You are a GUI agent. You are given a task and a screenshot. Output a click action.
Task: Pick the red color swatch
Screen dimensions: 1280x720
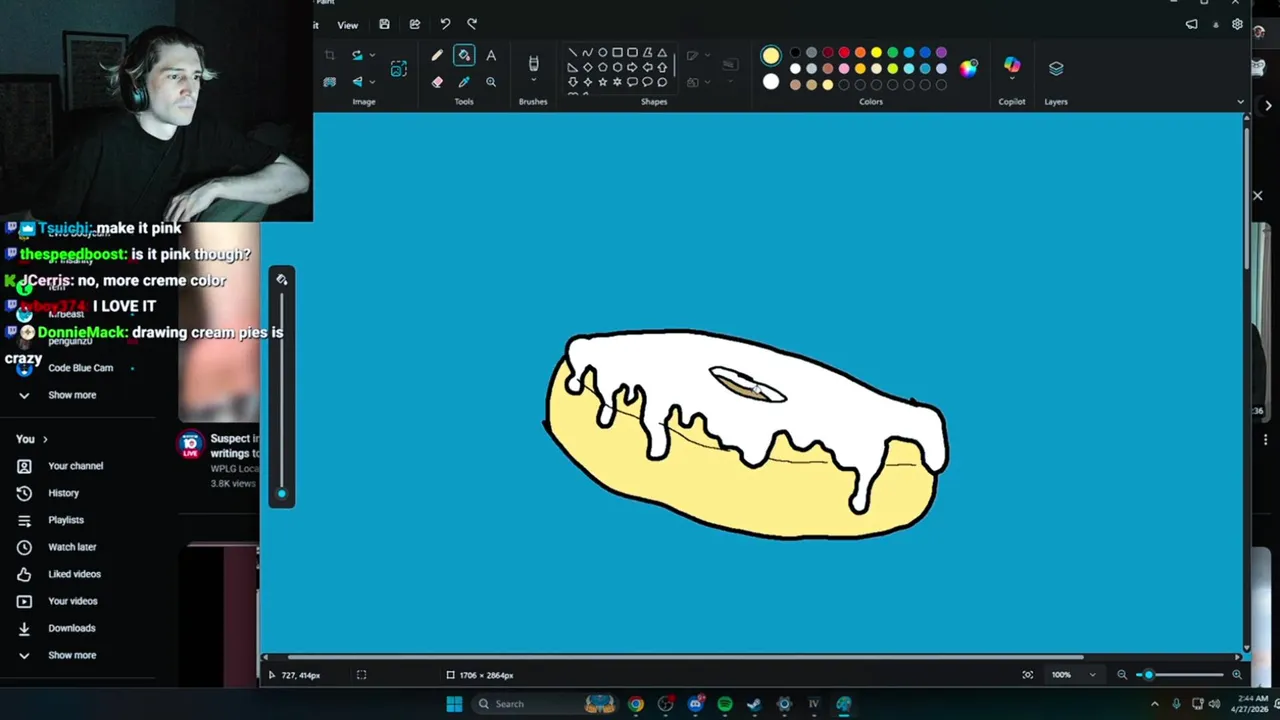[x=844, y=53]
